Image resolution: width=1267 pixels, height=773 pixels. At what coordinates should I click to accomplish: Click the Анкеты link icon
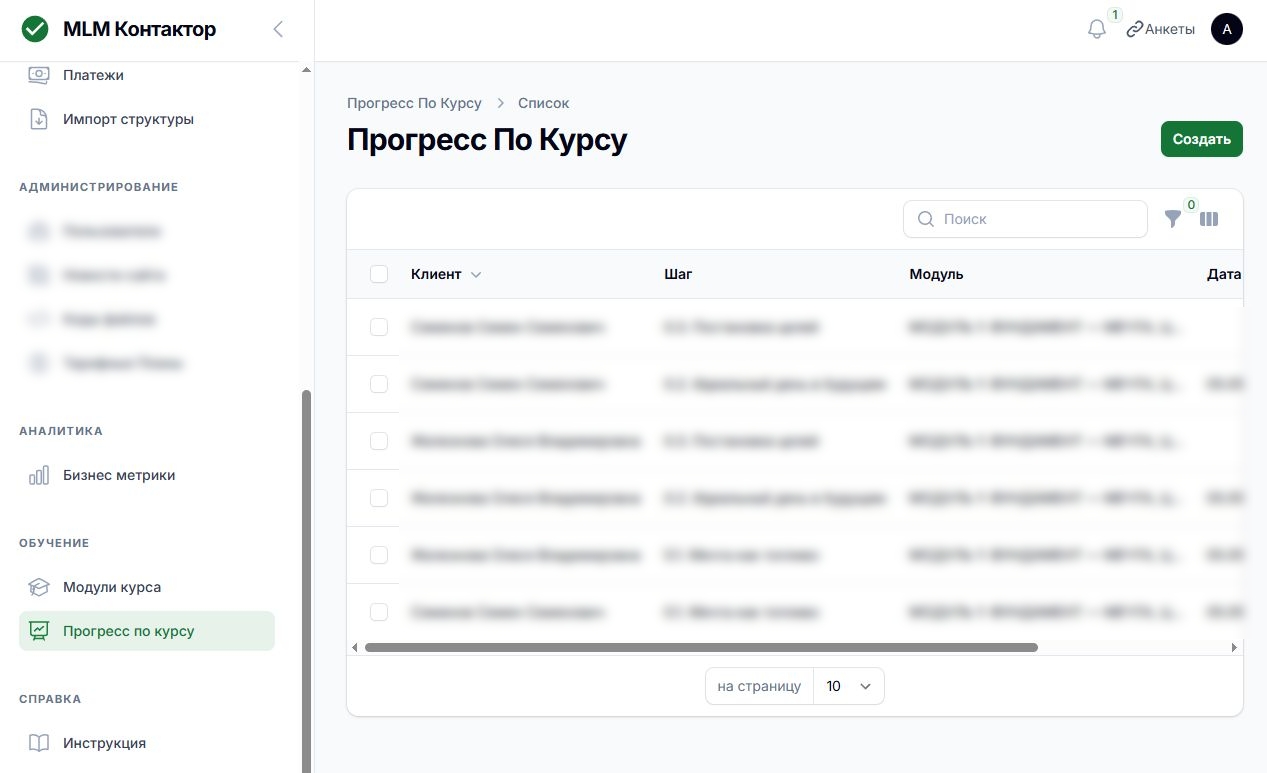point(1134,30)
